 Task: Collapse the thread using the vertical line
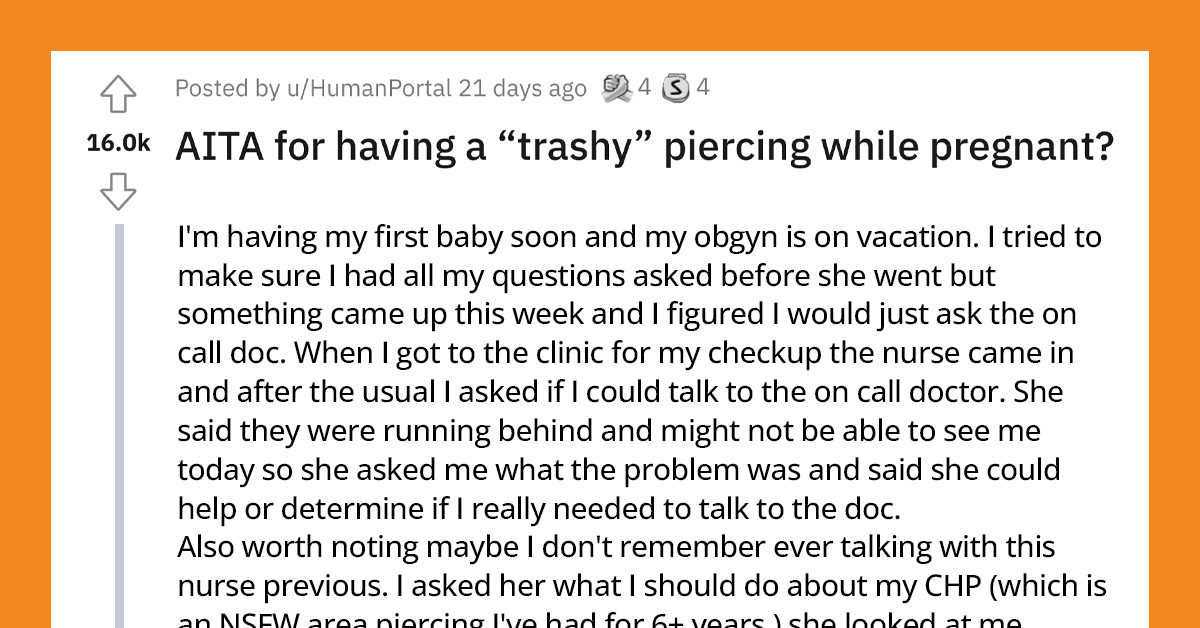[x=119, y=420]
